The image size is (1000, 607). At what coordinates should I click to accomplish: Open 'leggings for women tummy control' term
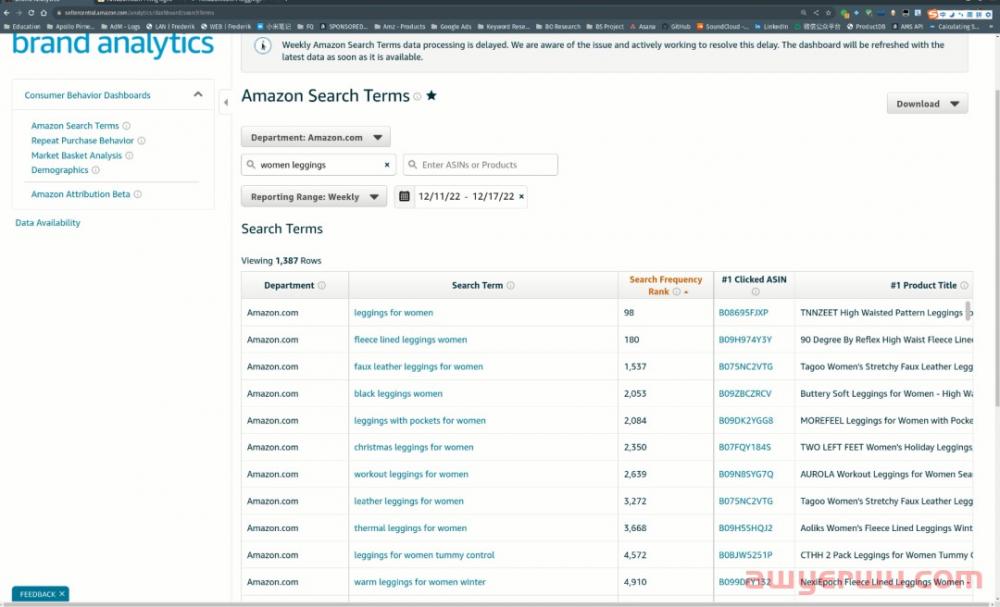point(424,555)
